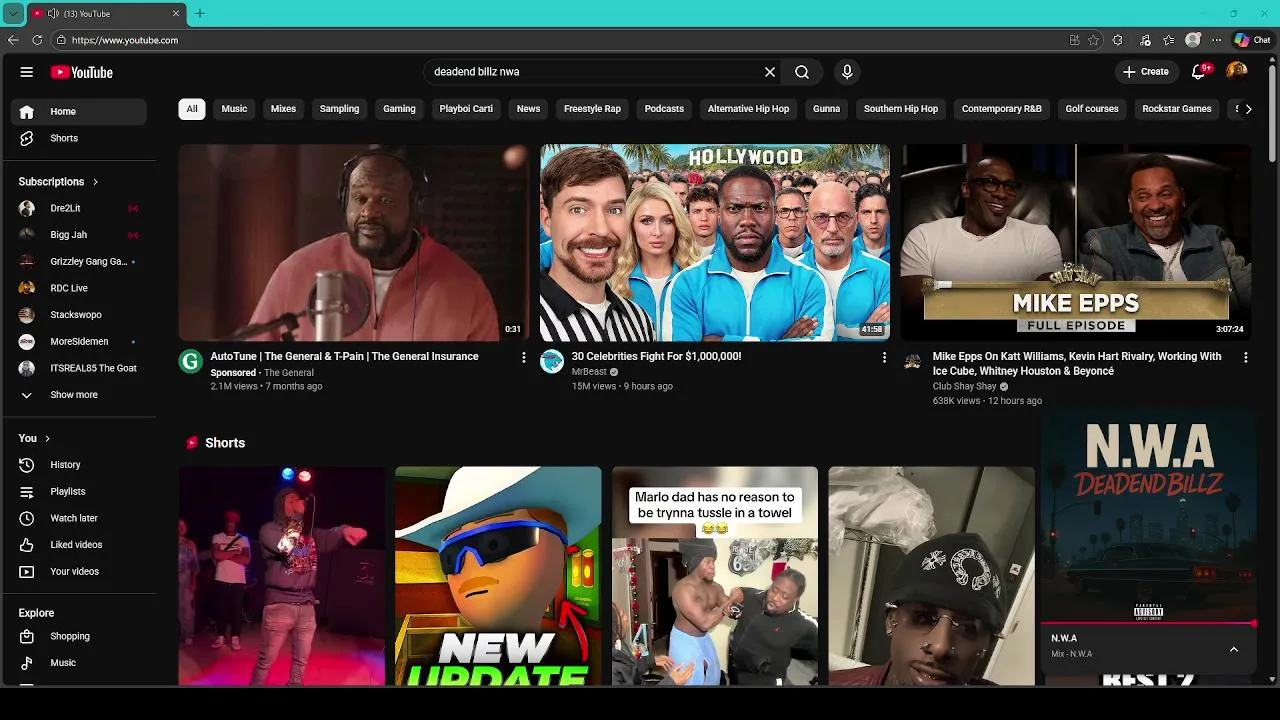Reload the page in browser

37,40
